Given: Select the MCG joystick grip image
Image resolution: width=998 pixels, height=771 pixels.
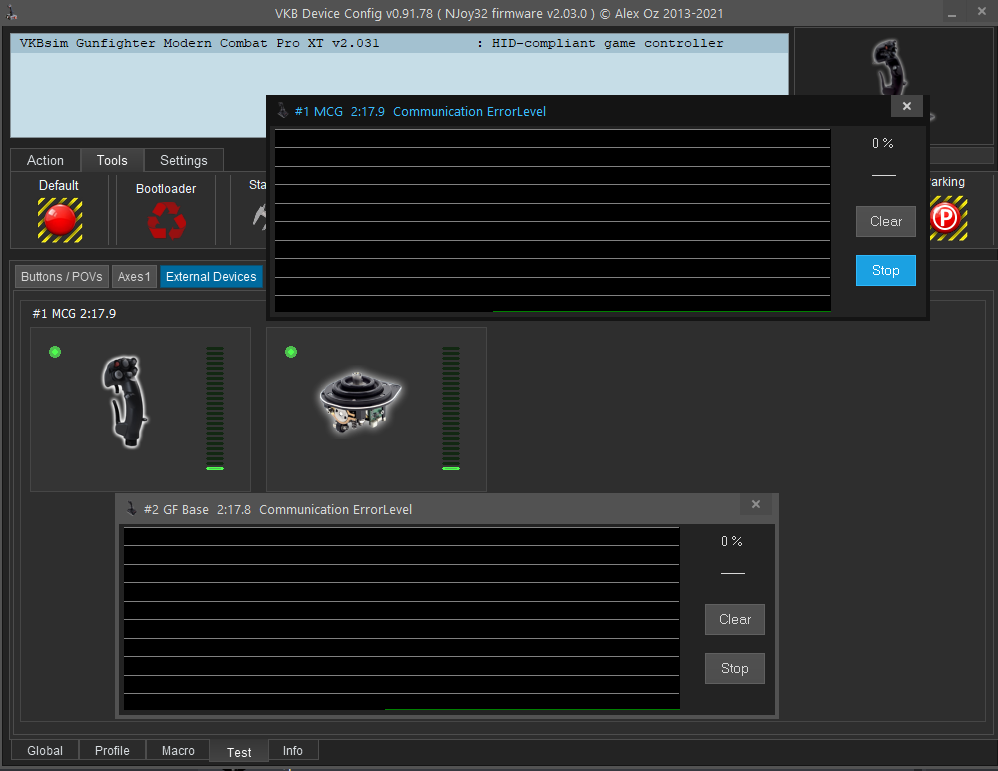Looking at the screenshot, I should click(x=126, y=400).
